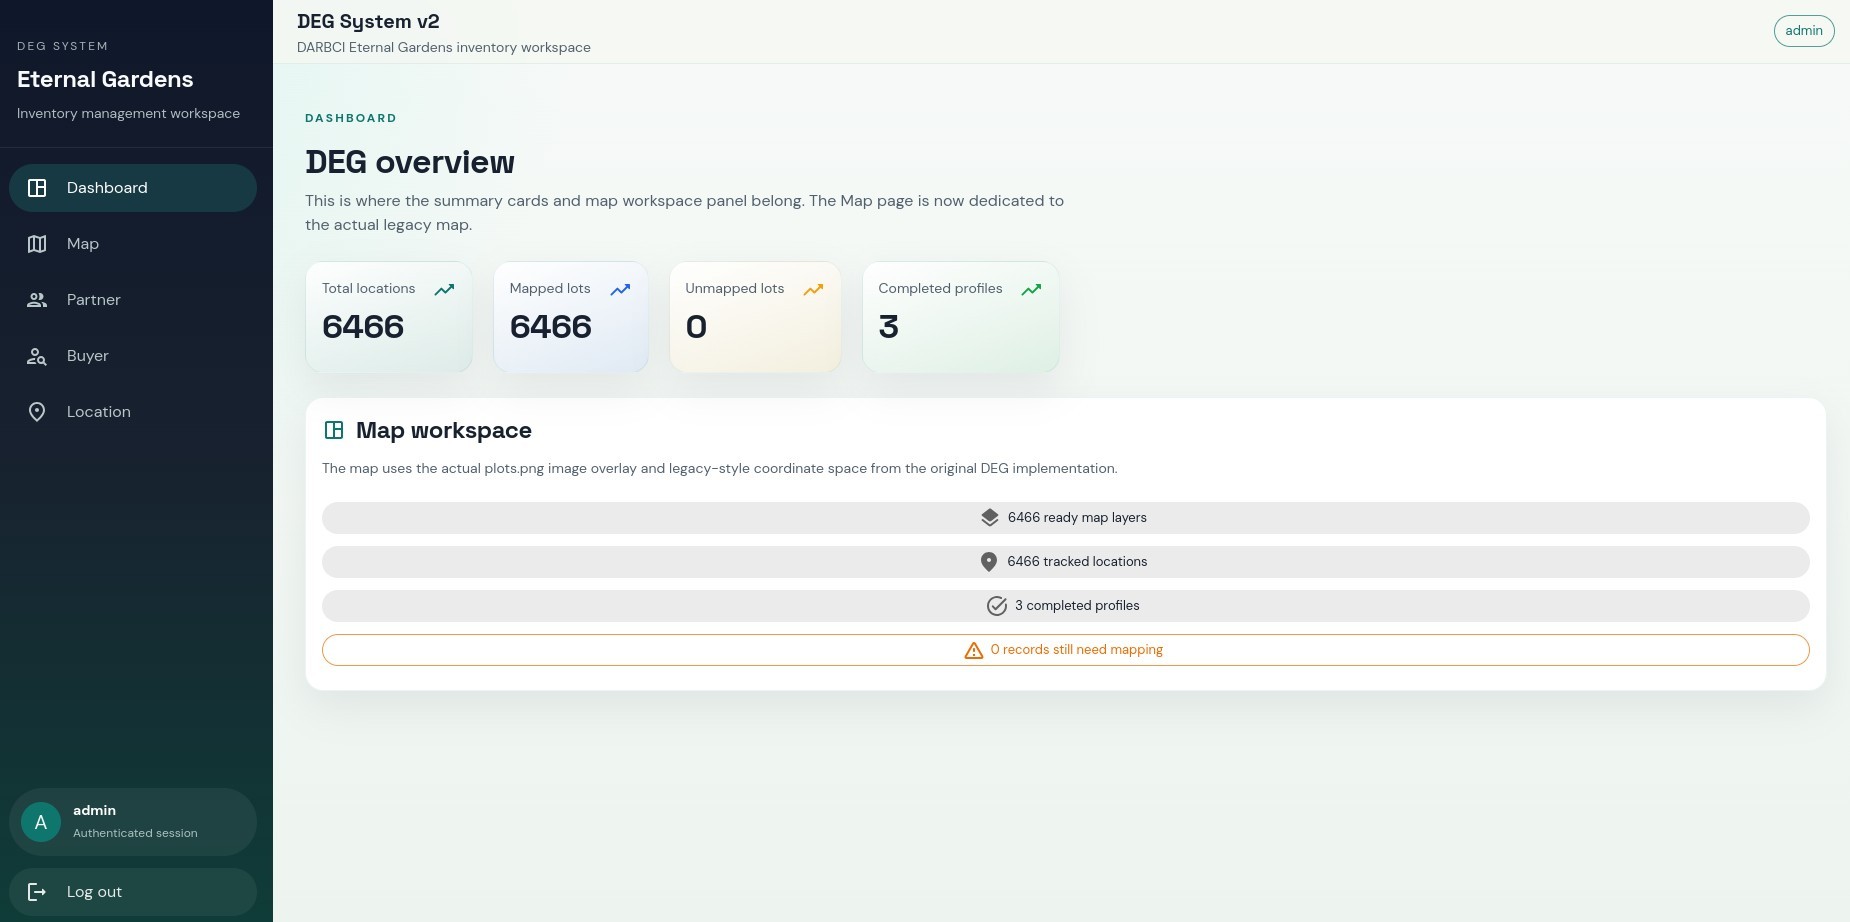Go to the Map page

(133, 244)
